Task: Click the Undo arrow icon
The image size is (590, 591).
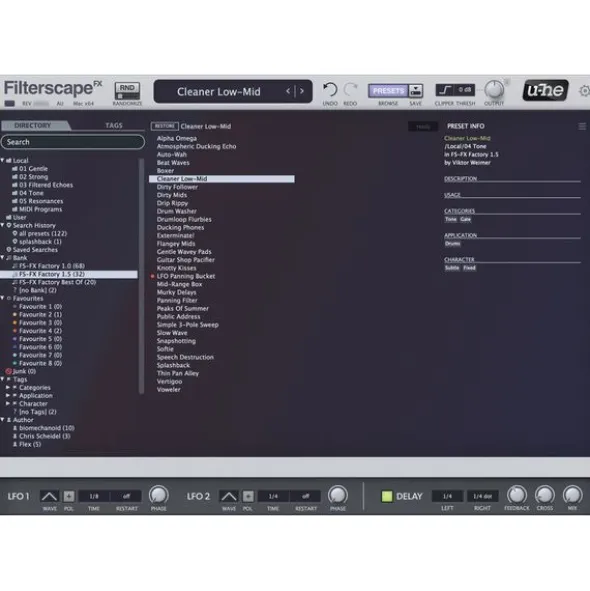Action: (x=329, y=90)
